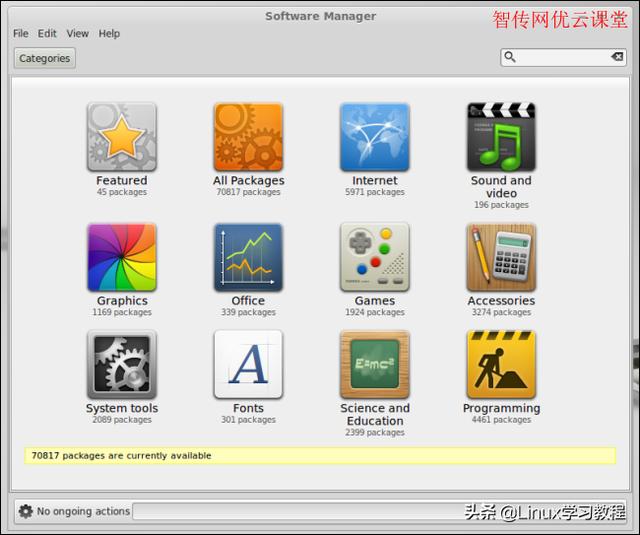This screenshot has height=535, width=640.
Task: Click the "2399 packages" count
Action: [x=375, y=433]
